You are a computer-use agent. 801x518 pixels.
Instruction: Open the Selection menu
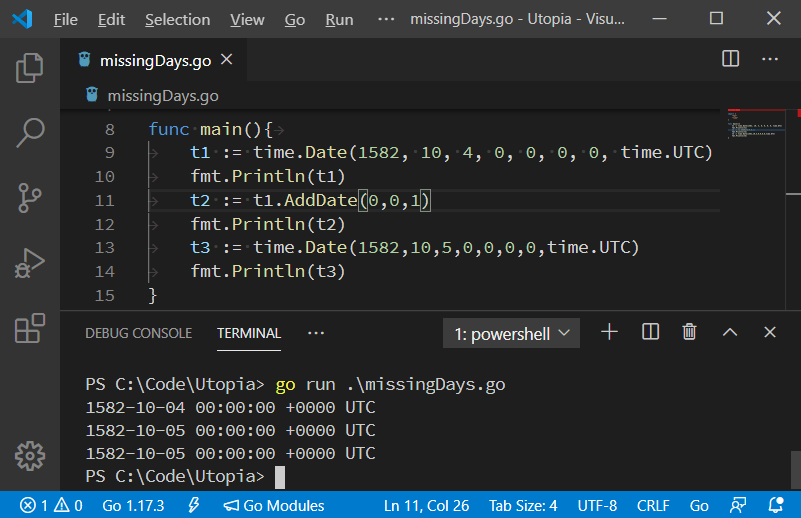(x=177, y=19)
